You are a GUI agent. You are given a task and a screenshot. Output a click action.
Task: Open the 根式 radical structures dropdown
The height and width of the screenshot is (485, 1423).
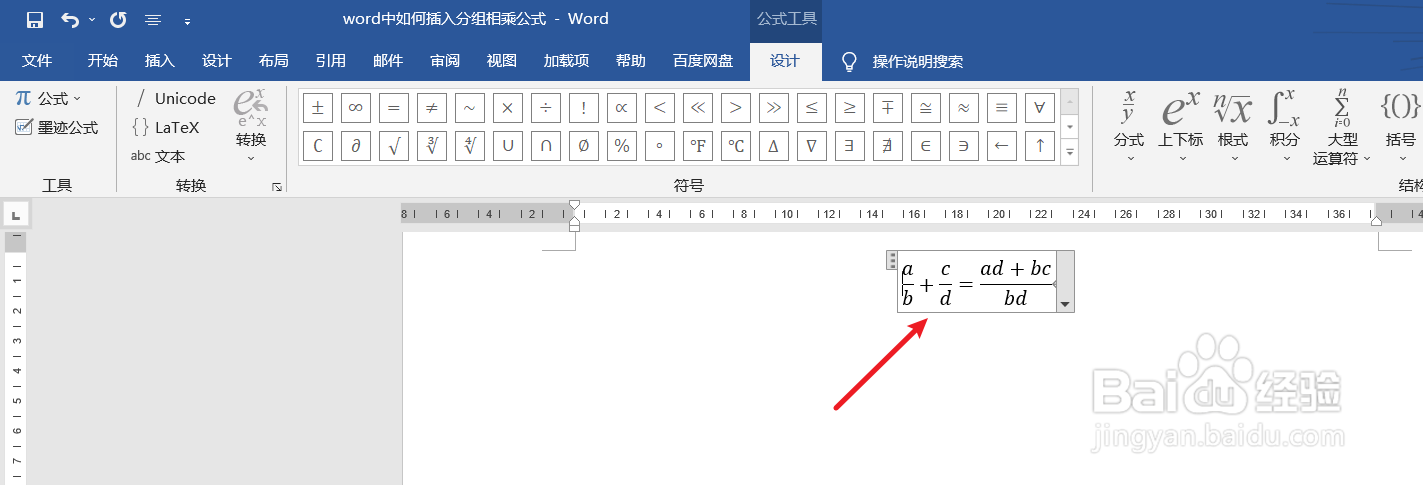tap(1233, 126)
